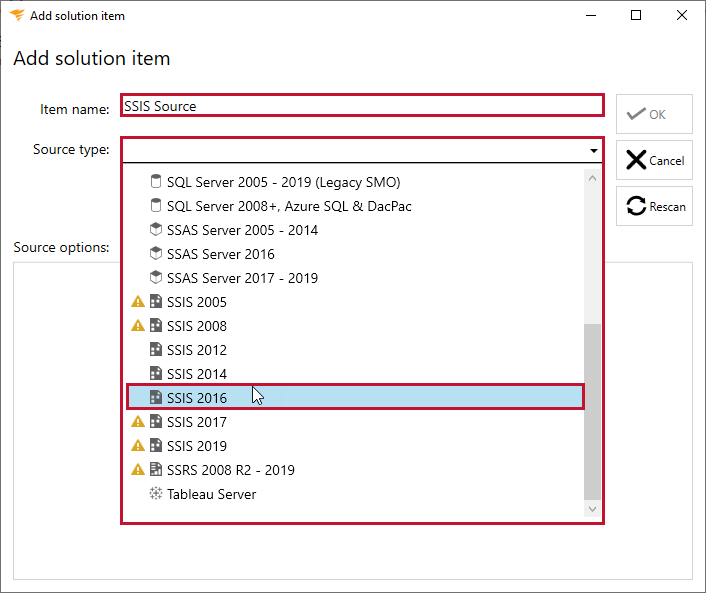Click the report icon of SSRS 2008 R2 - 2019

coord(155,469)
